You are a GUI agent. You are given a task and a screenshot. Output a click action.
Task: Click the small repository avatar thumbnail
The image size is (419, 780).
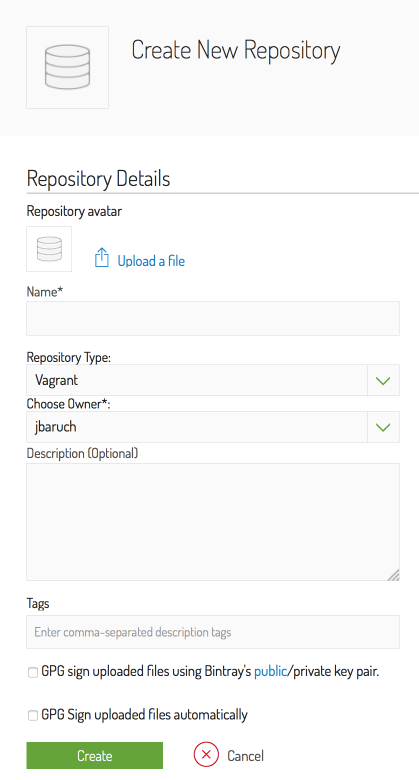click(x=49, y=249)
